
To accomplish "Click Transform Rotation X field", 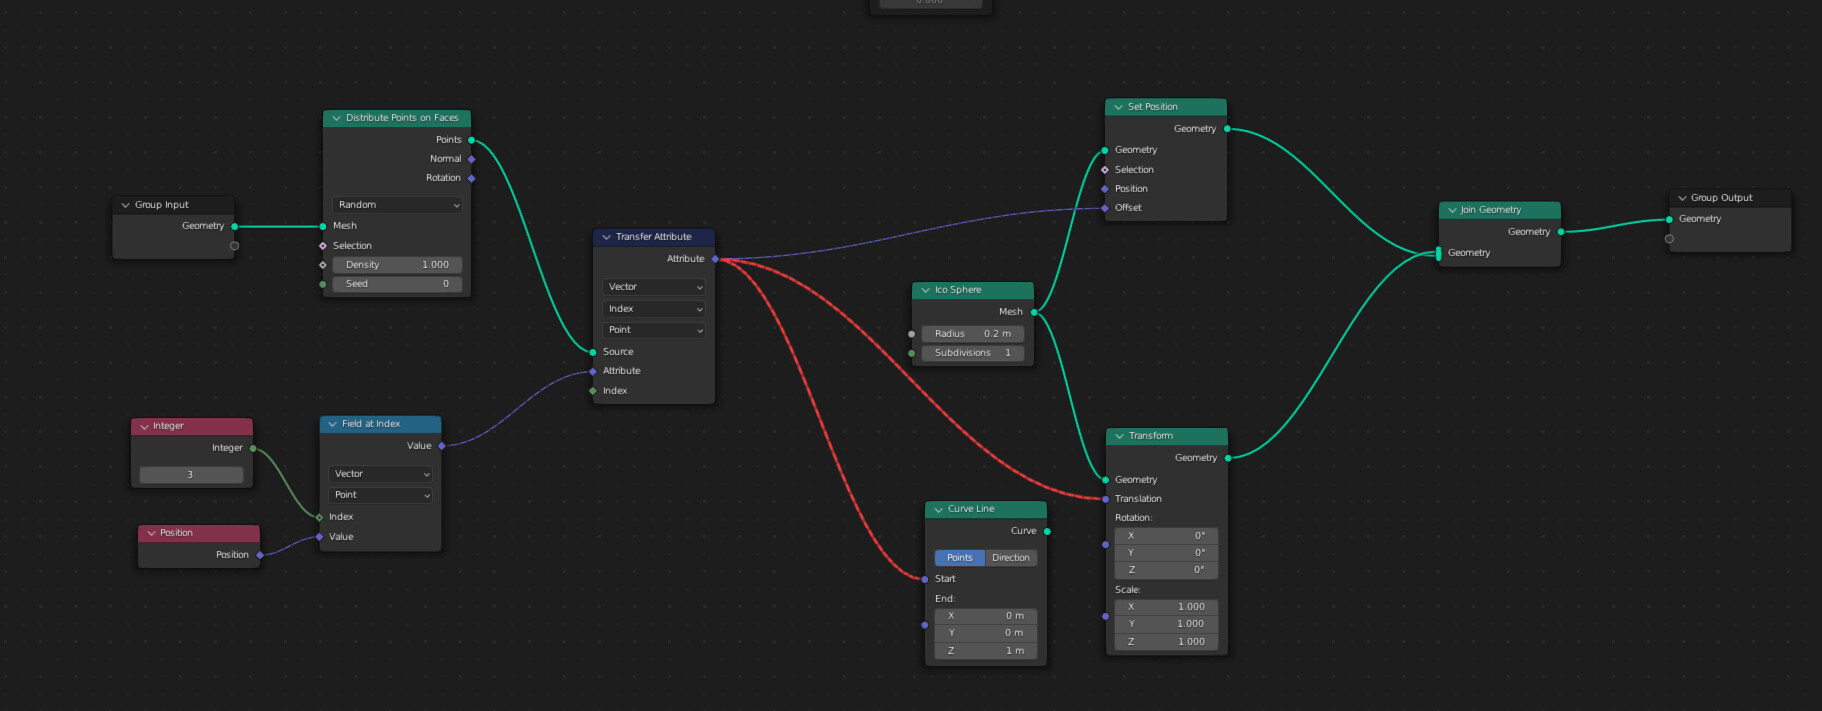I will 1166,536.
